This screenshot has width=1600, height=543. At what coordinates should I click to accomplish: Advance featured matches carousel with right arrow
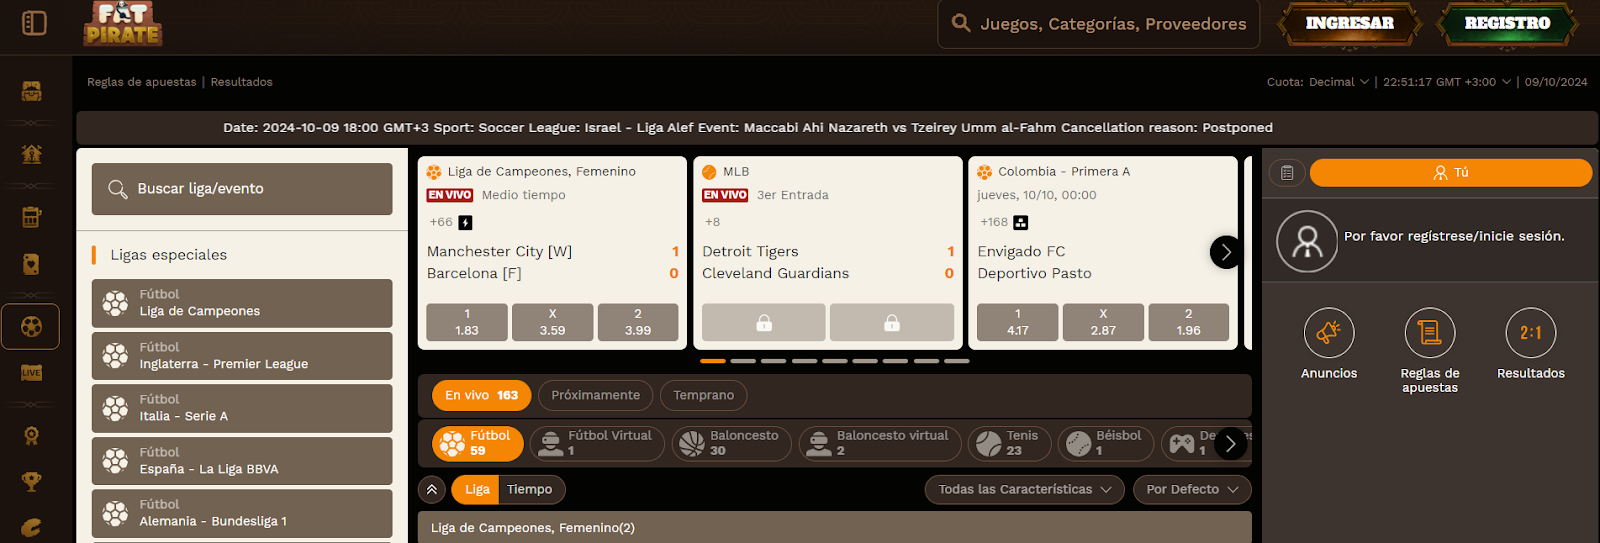click(1226, 252)
